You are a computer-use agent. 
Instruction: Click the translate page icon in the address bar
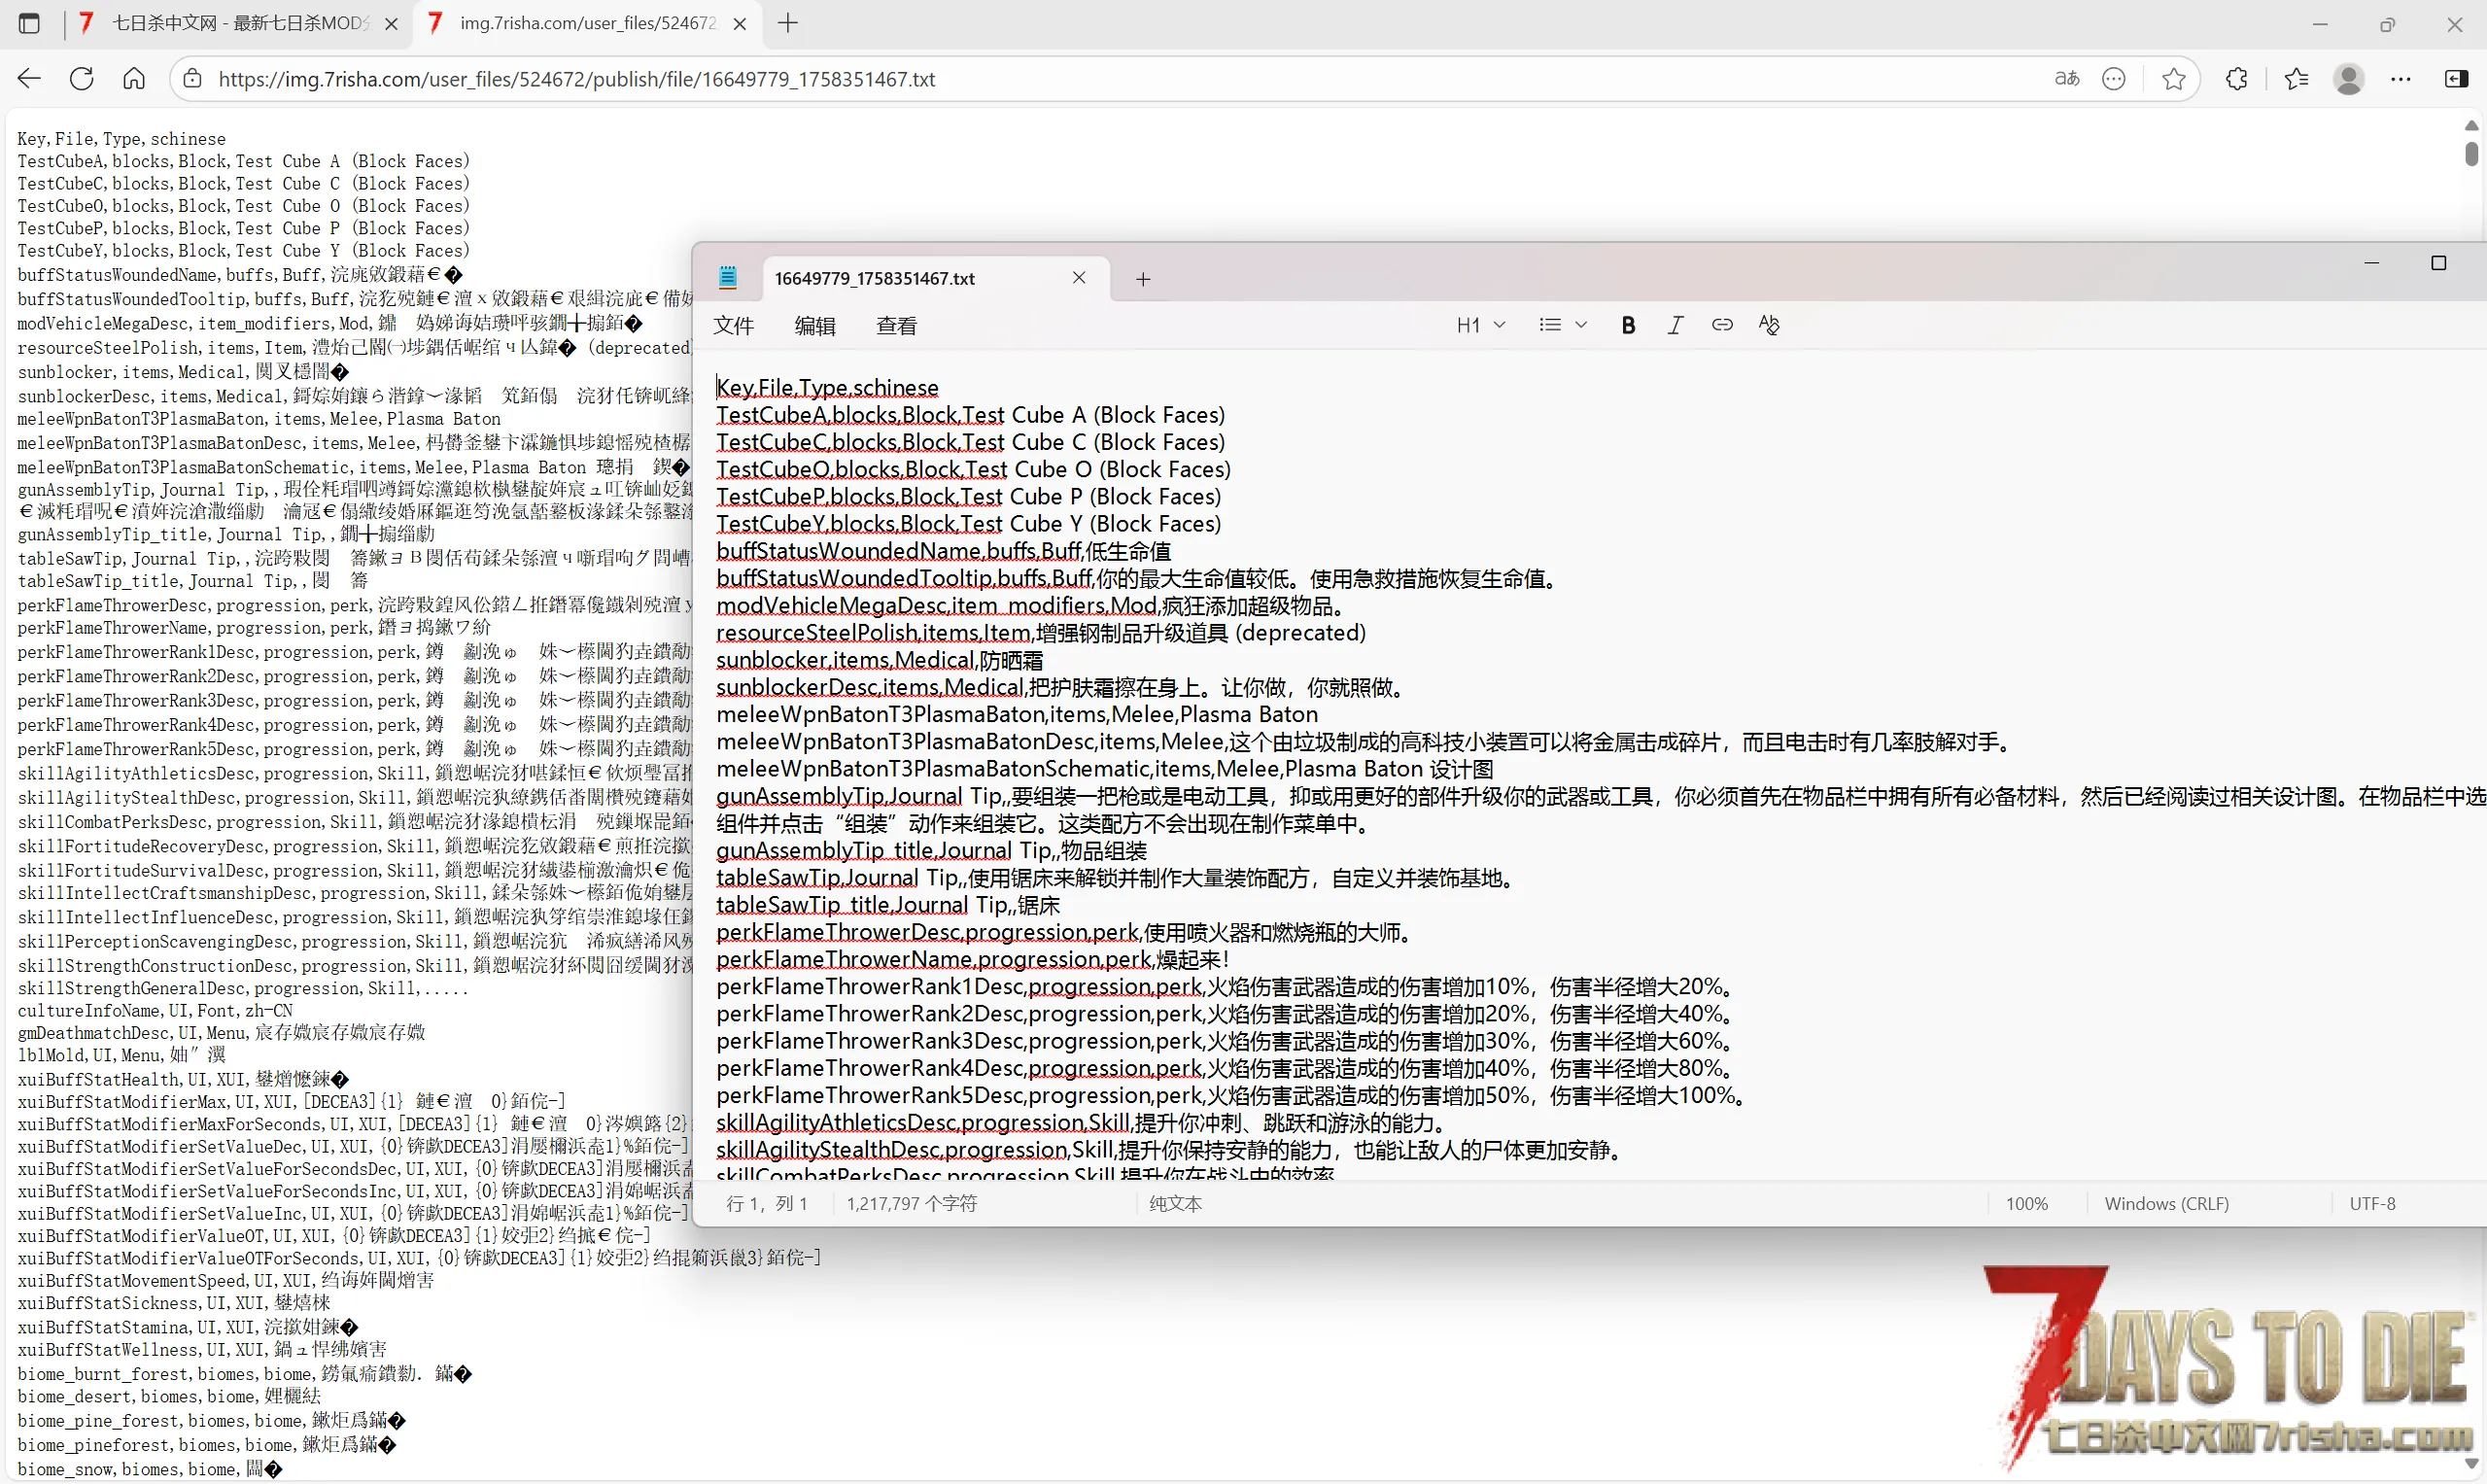click(x=2066, y=79)
